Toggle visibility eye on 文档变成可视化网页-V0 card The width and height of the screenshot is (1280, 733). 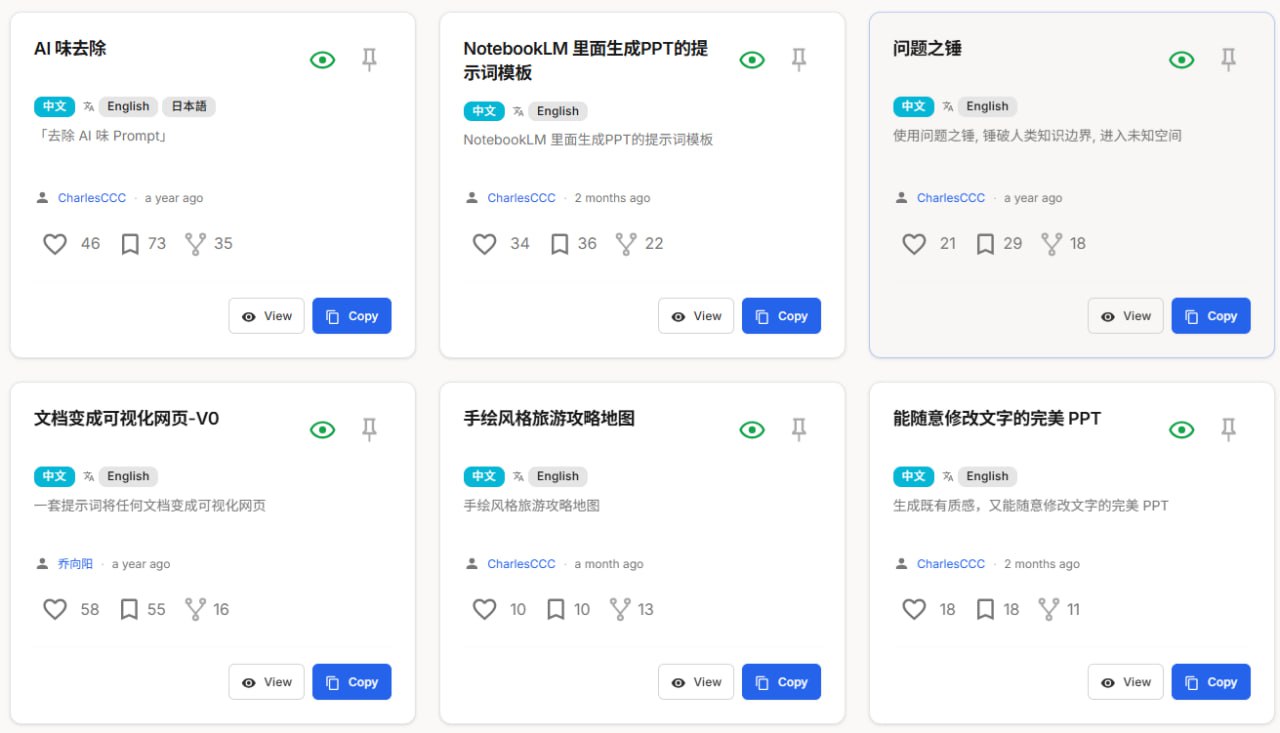click(322, 430)
